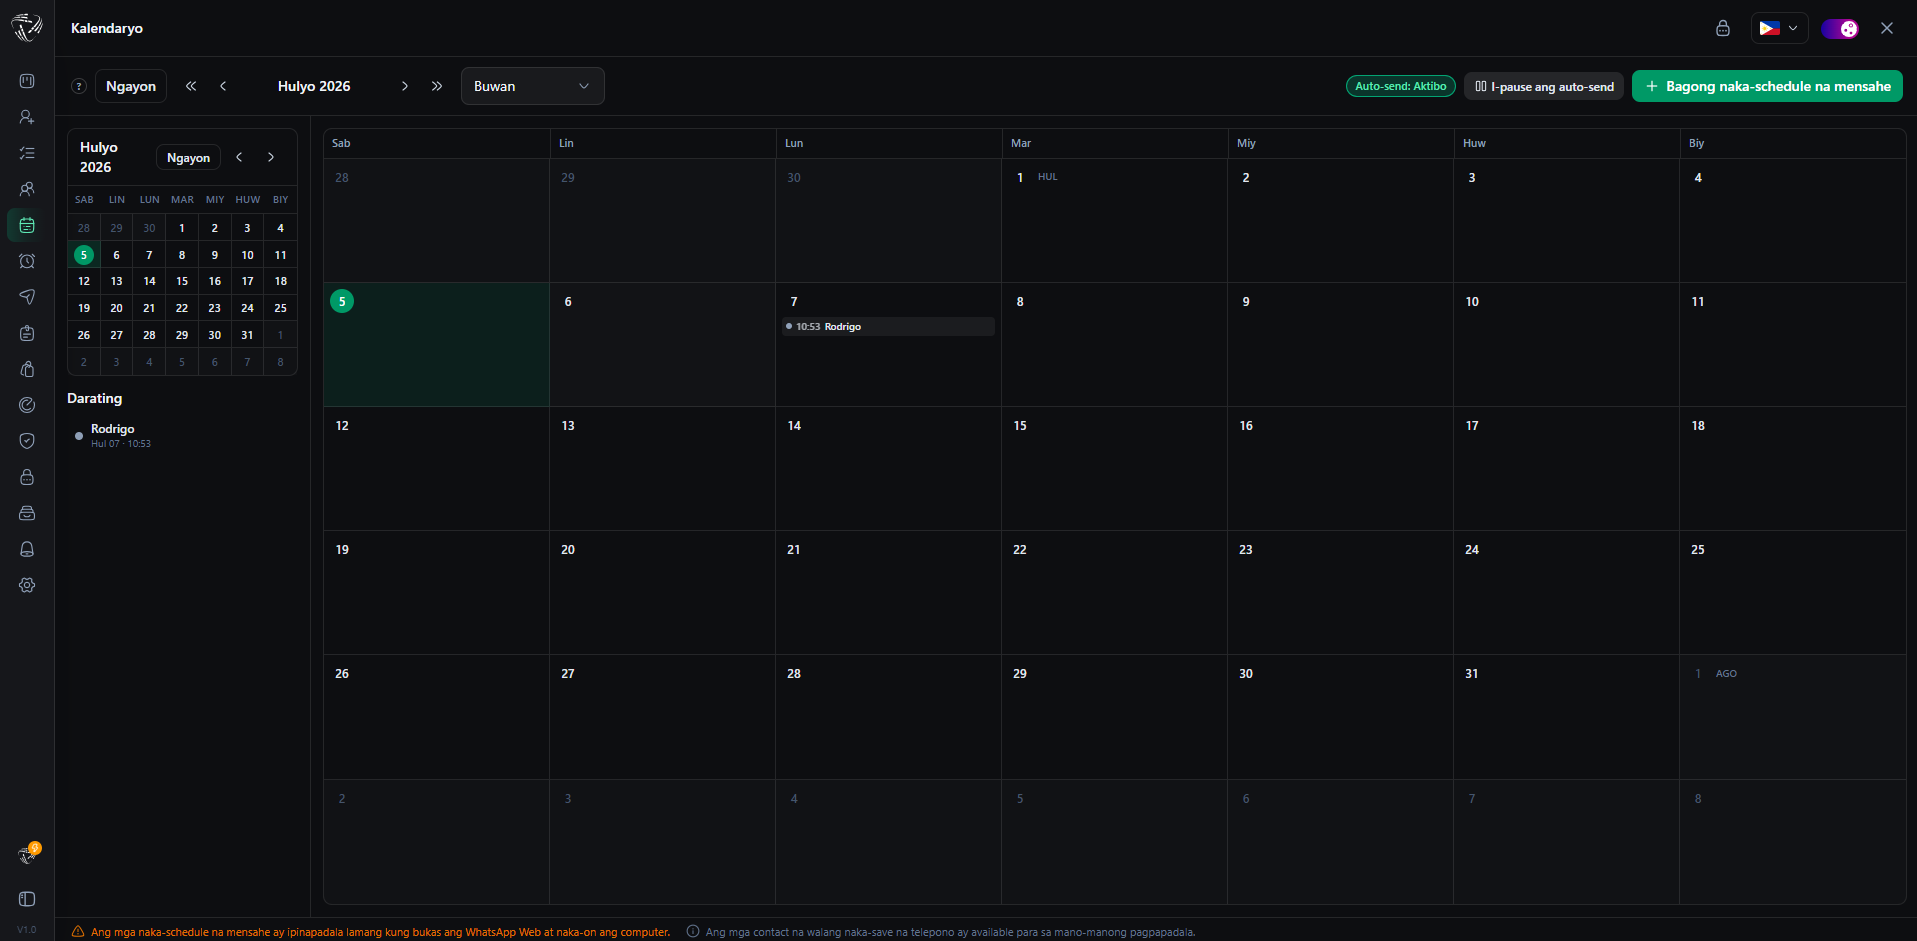Click the badge icon with orange notification

pyautogui.click(x=29, y=853)
